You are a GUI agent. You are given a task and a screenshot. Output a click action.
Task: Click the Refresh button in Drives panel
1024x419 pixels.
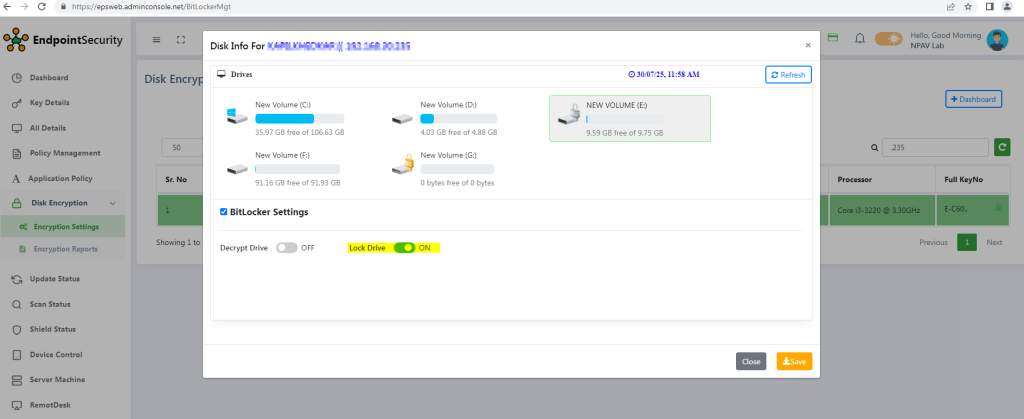pyautogui.click(x=788, y=75)
